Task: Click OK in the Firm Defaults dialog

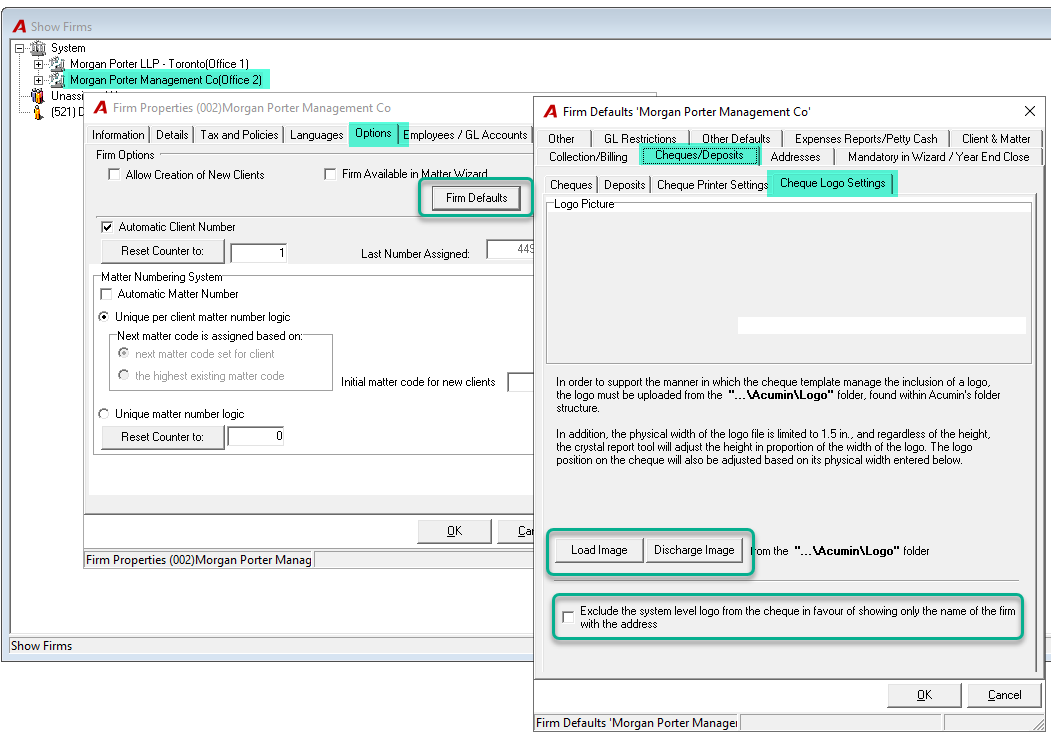Action: (924, 695)
